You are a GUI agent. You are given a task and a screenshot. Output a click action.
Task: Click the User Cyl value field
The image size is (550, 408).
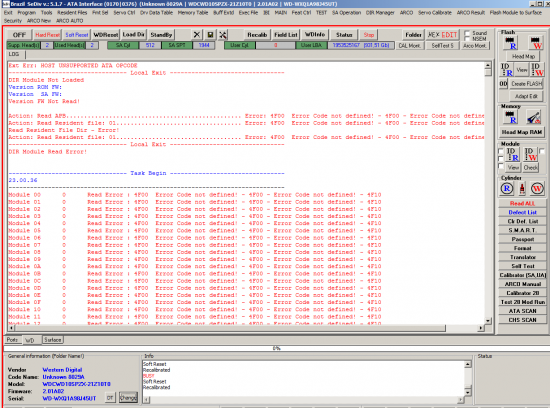[275, 45]
